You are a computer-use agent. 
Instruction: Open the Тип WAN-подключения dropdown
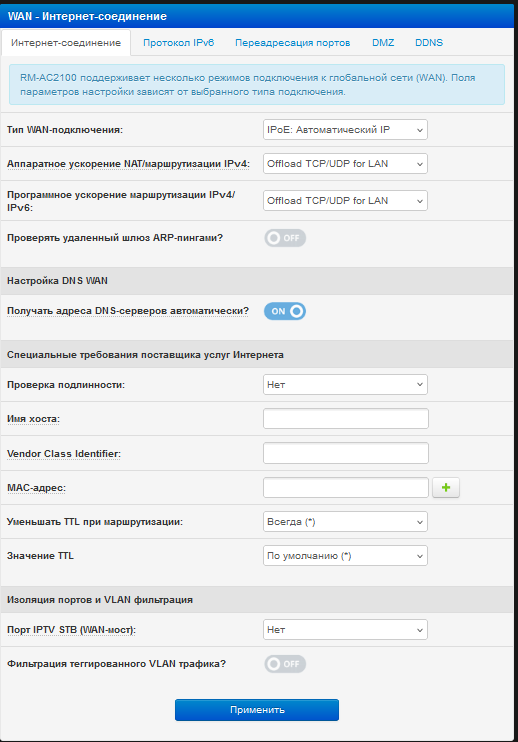(345, 130)
